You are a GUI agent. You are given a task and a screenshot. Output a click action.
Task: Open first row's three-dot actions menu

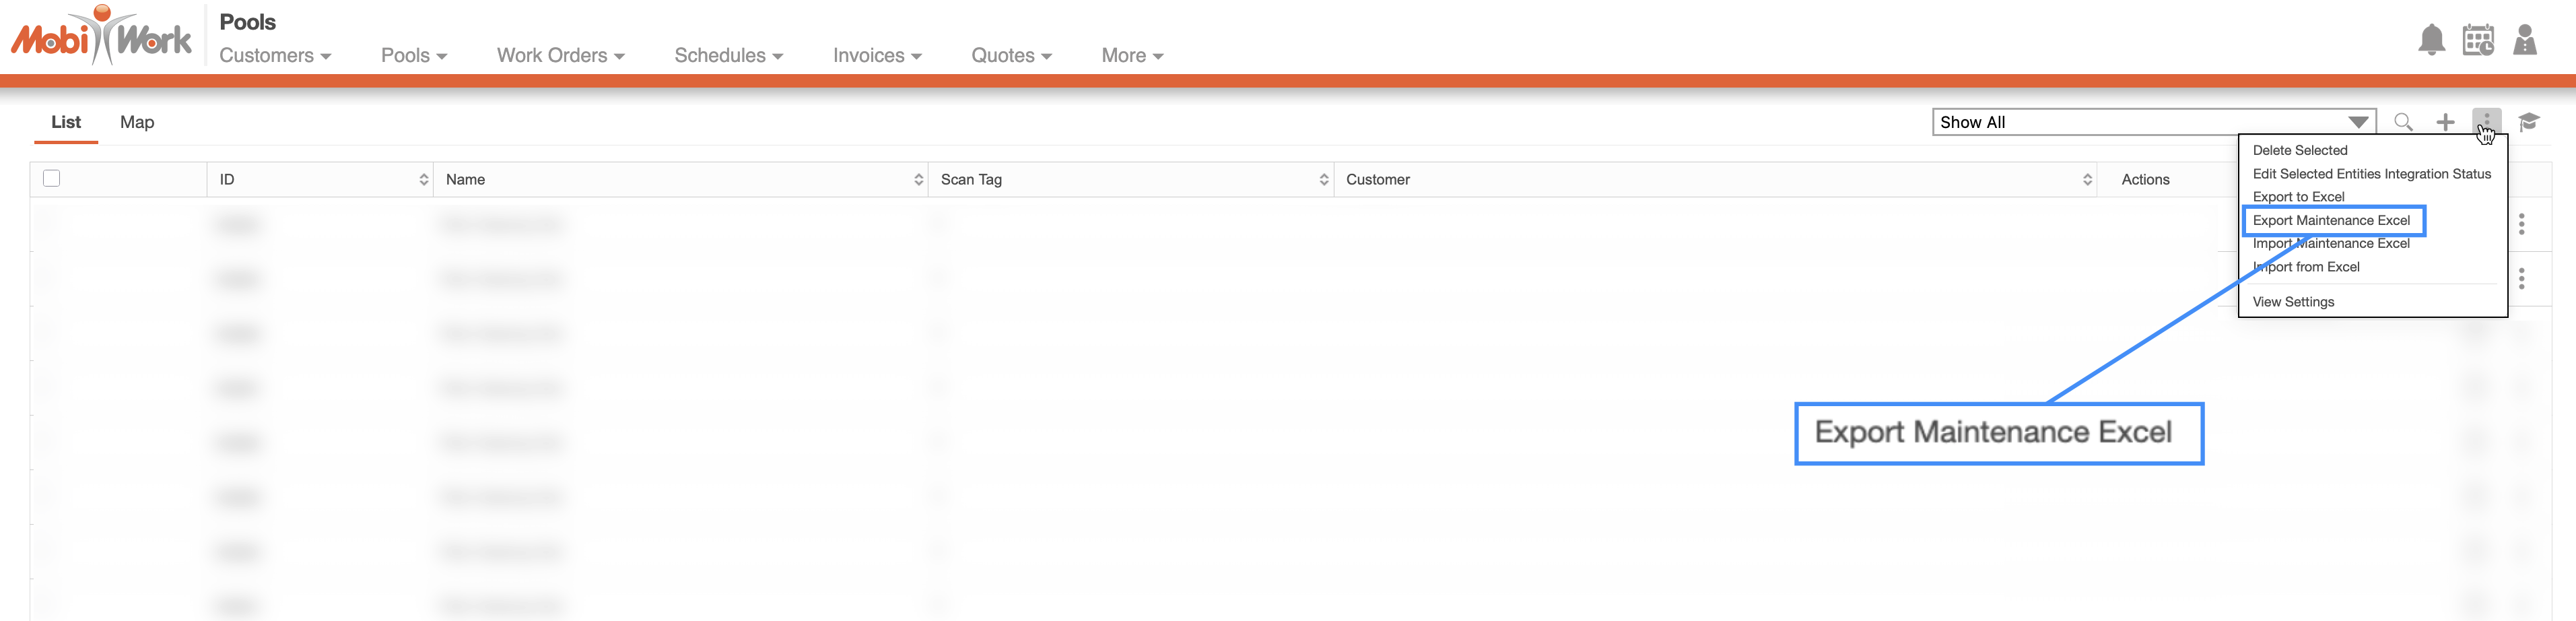[x=2521, y=224]
